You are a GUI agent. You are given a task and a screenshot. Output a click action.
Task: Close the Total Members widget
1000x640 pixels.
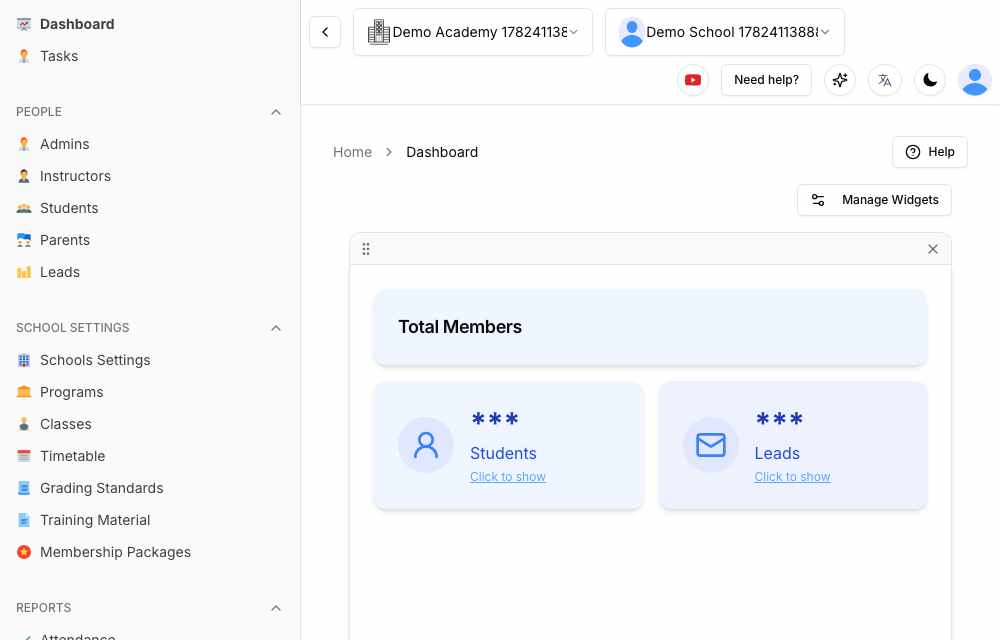pos(932,249)
